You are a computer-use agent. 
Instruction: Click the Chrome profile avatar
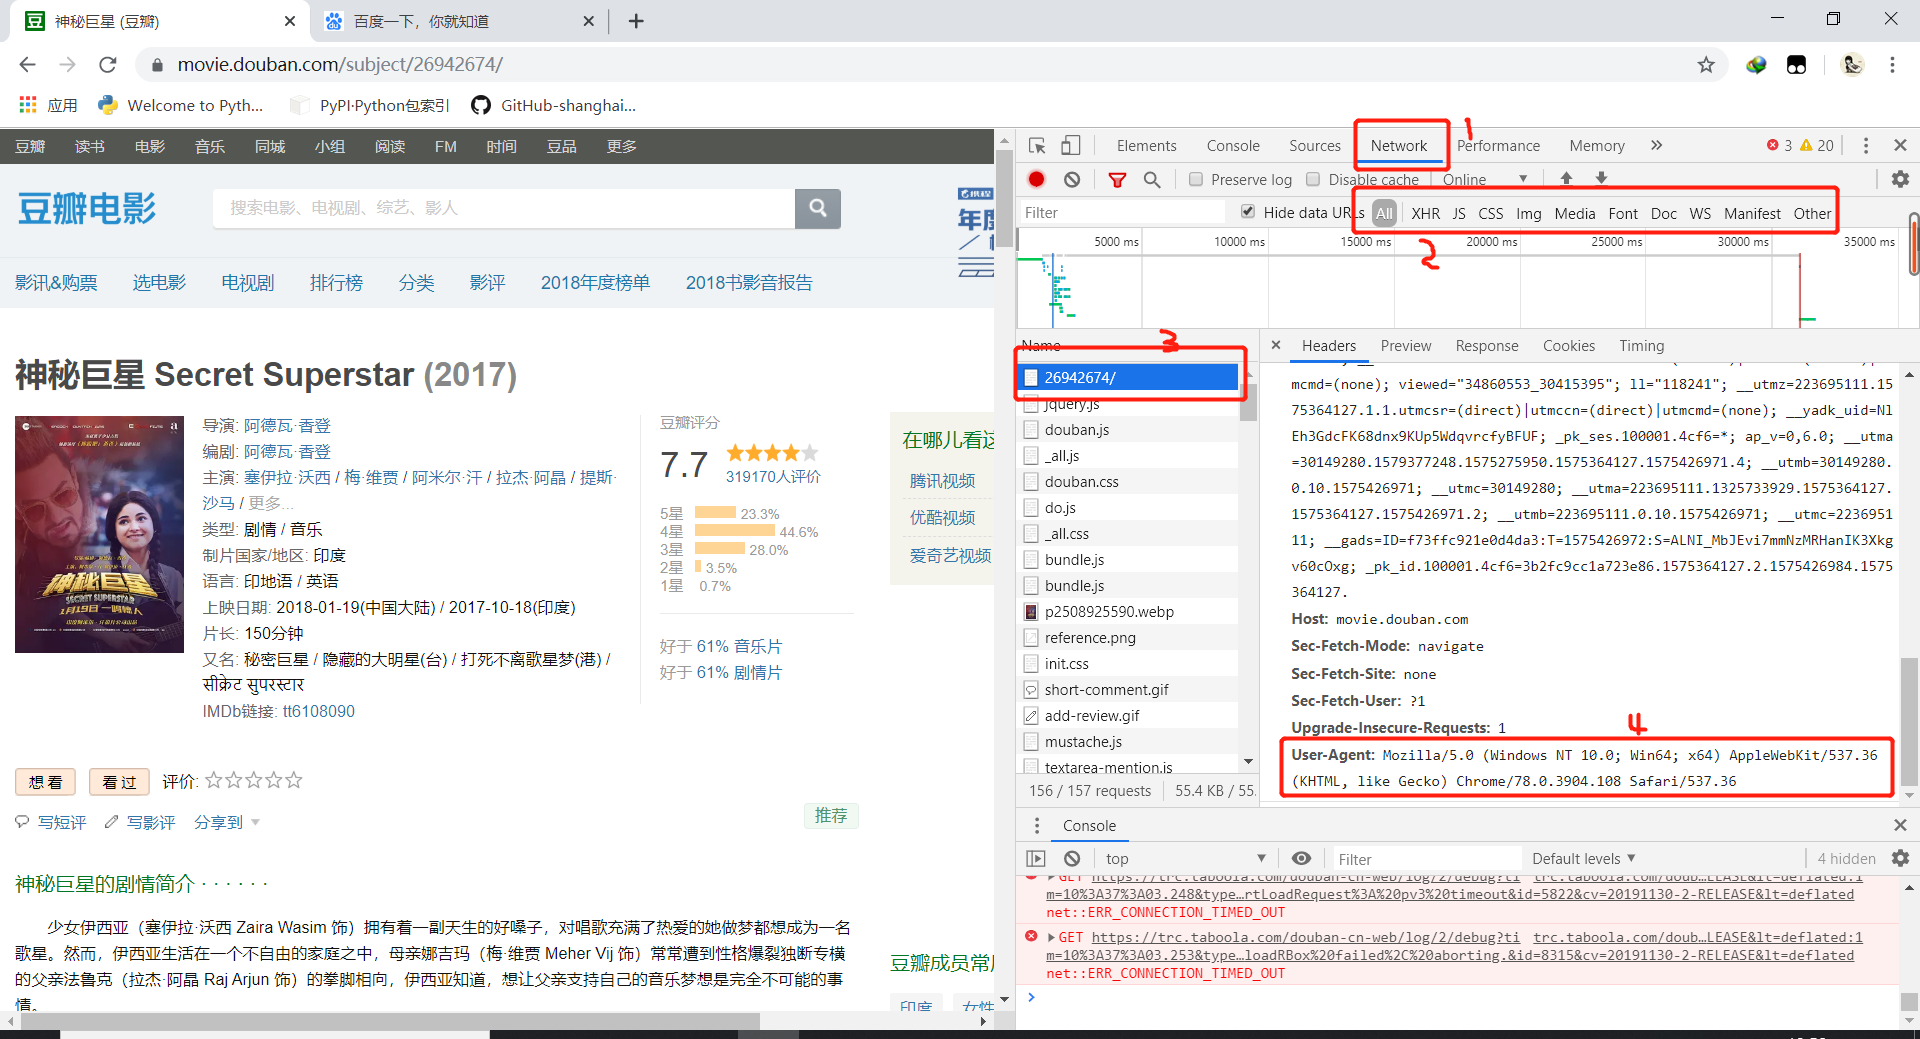pyautogui.click(x=1852, y=65)
